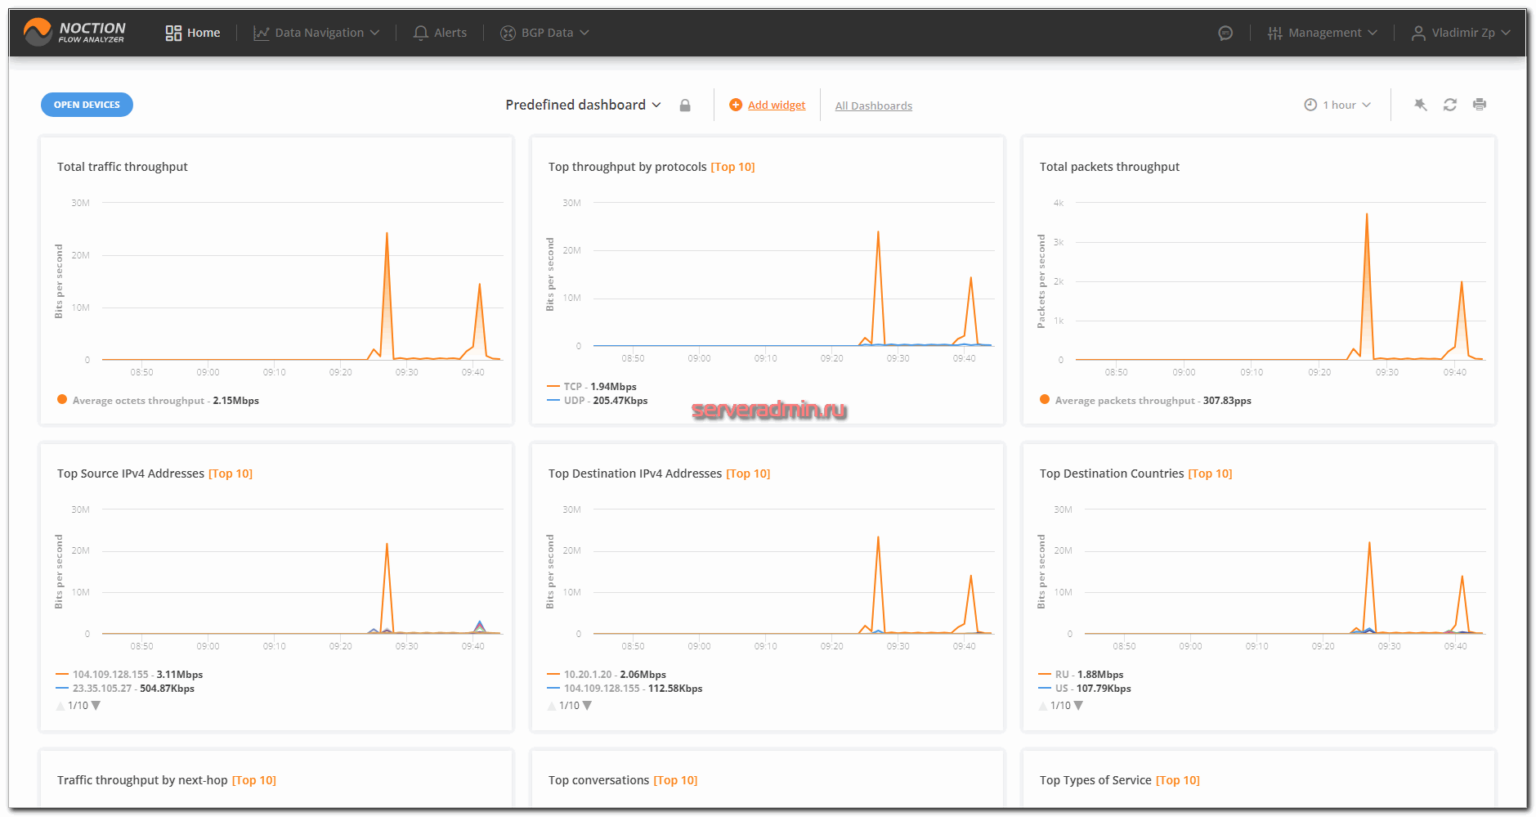Click the clock icon beside the time range
This screenshot has height=817, width=1536.
click(1310, 104)
